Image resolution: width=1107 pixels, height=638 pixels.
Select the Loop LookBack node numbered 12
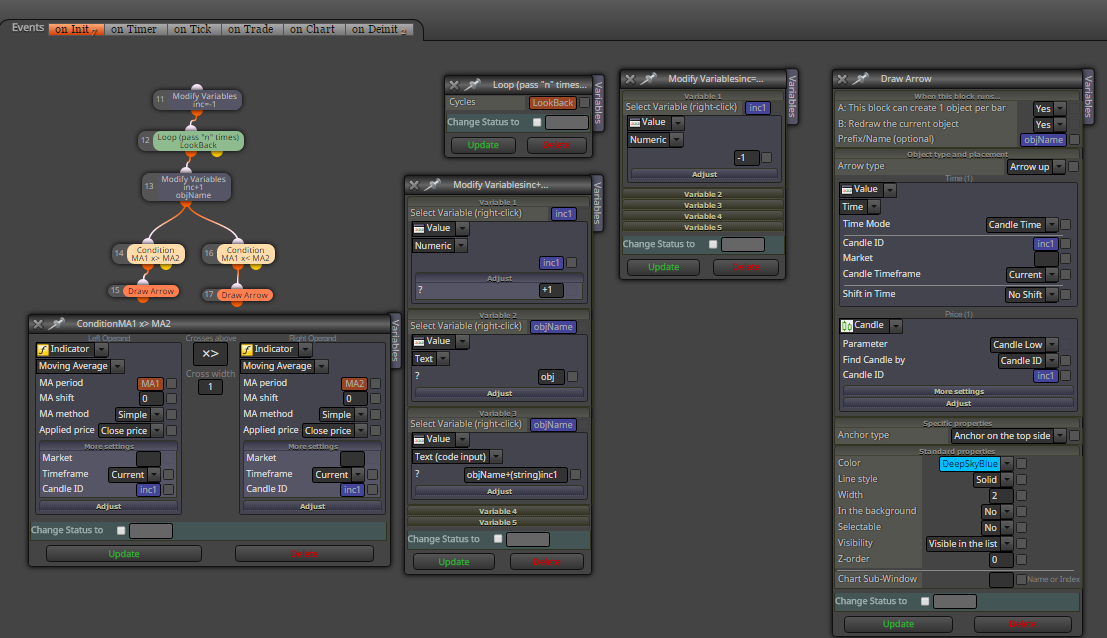(x=198, y=141)
